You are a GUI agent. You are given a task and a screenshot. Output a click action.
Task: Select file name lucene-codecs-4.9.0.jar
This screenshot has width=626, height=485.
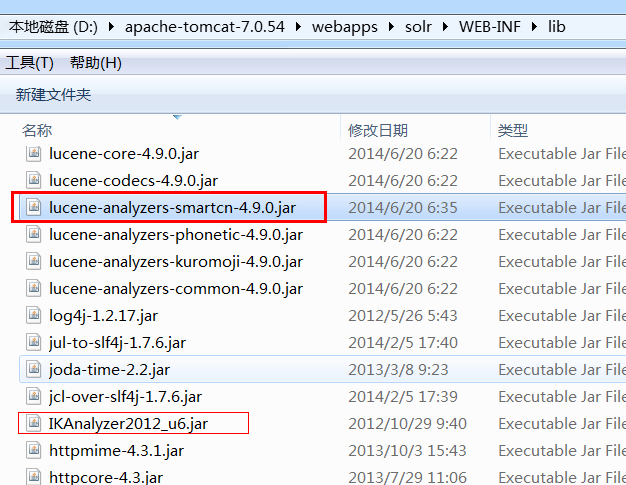pos(133,181)
